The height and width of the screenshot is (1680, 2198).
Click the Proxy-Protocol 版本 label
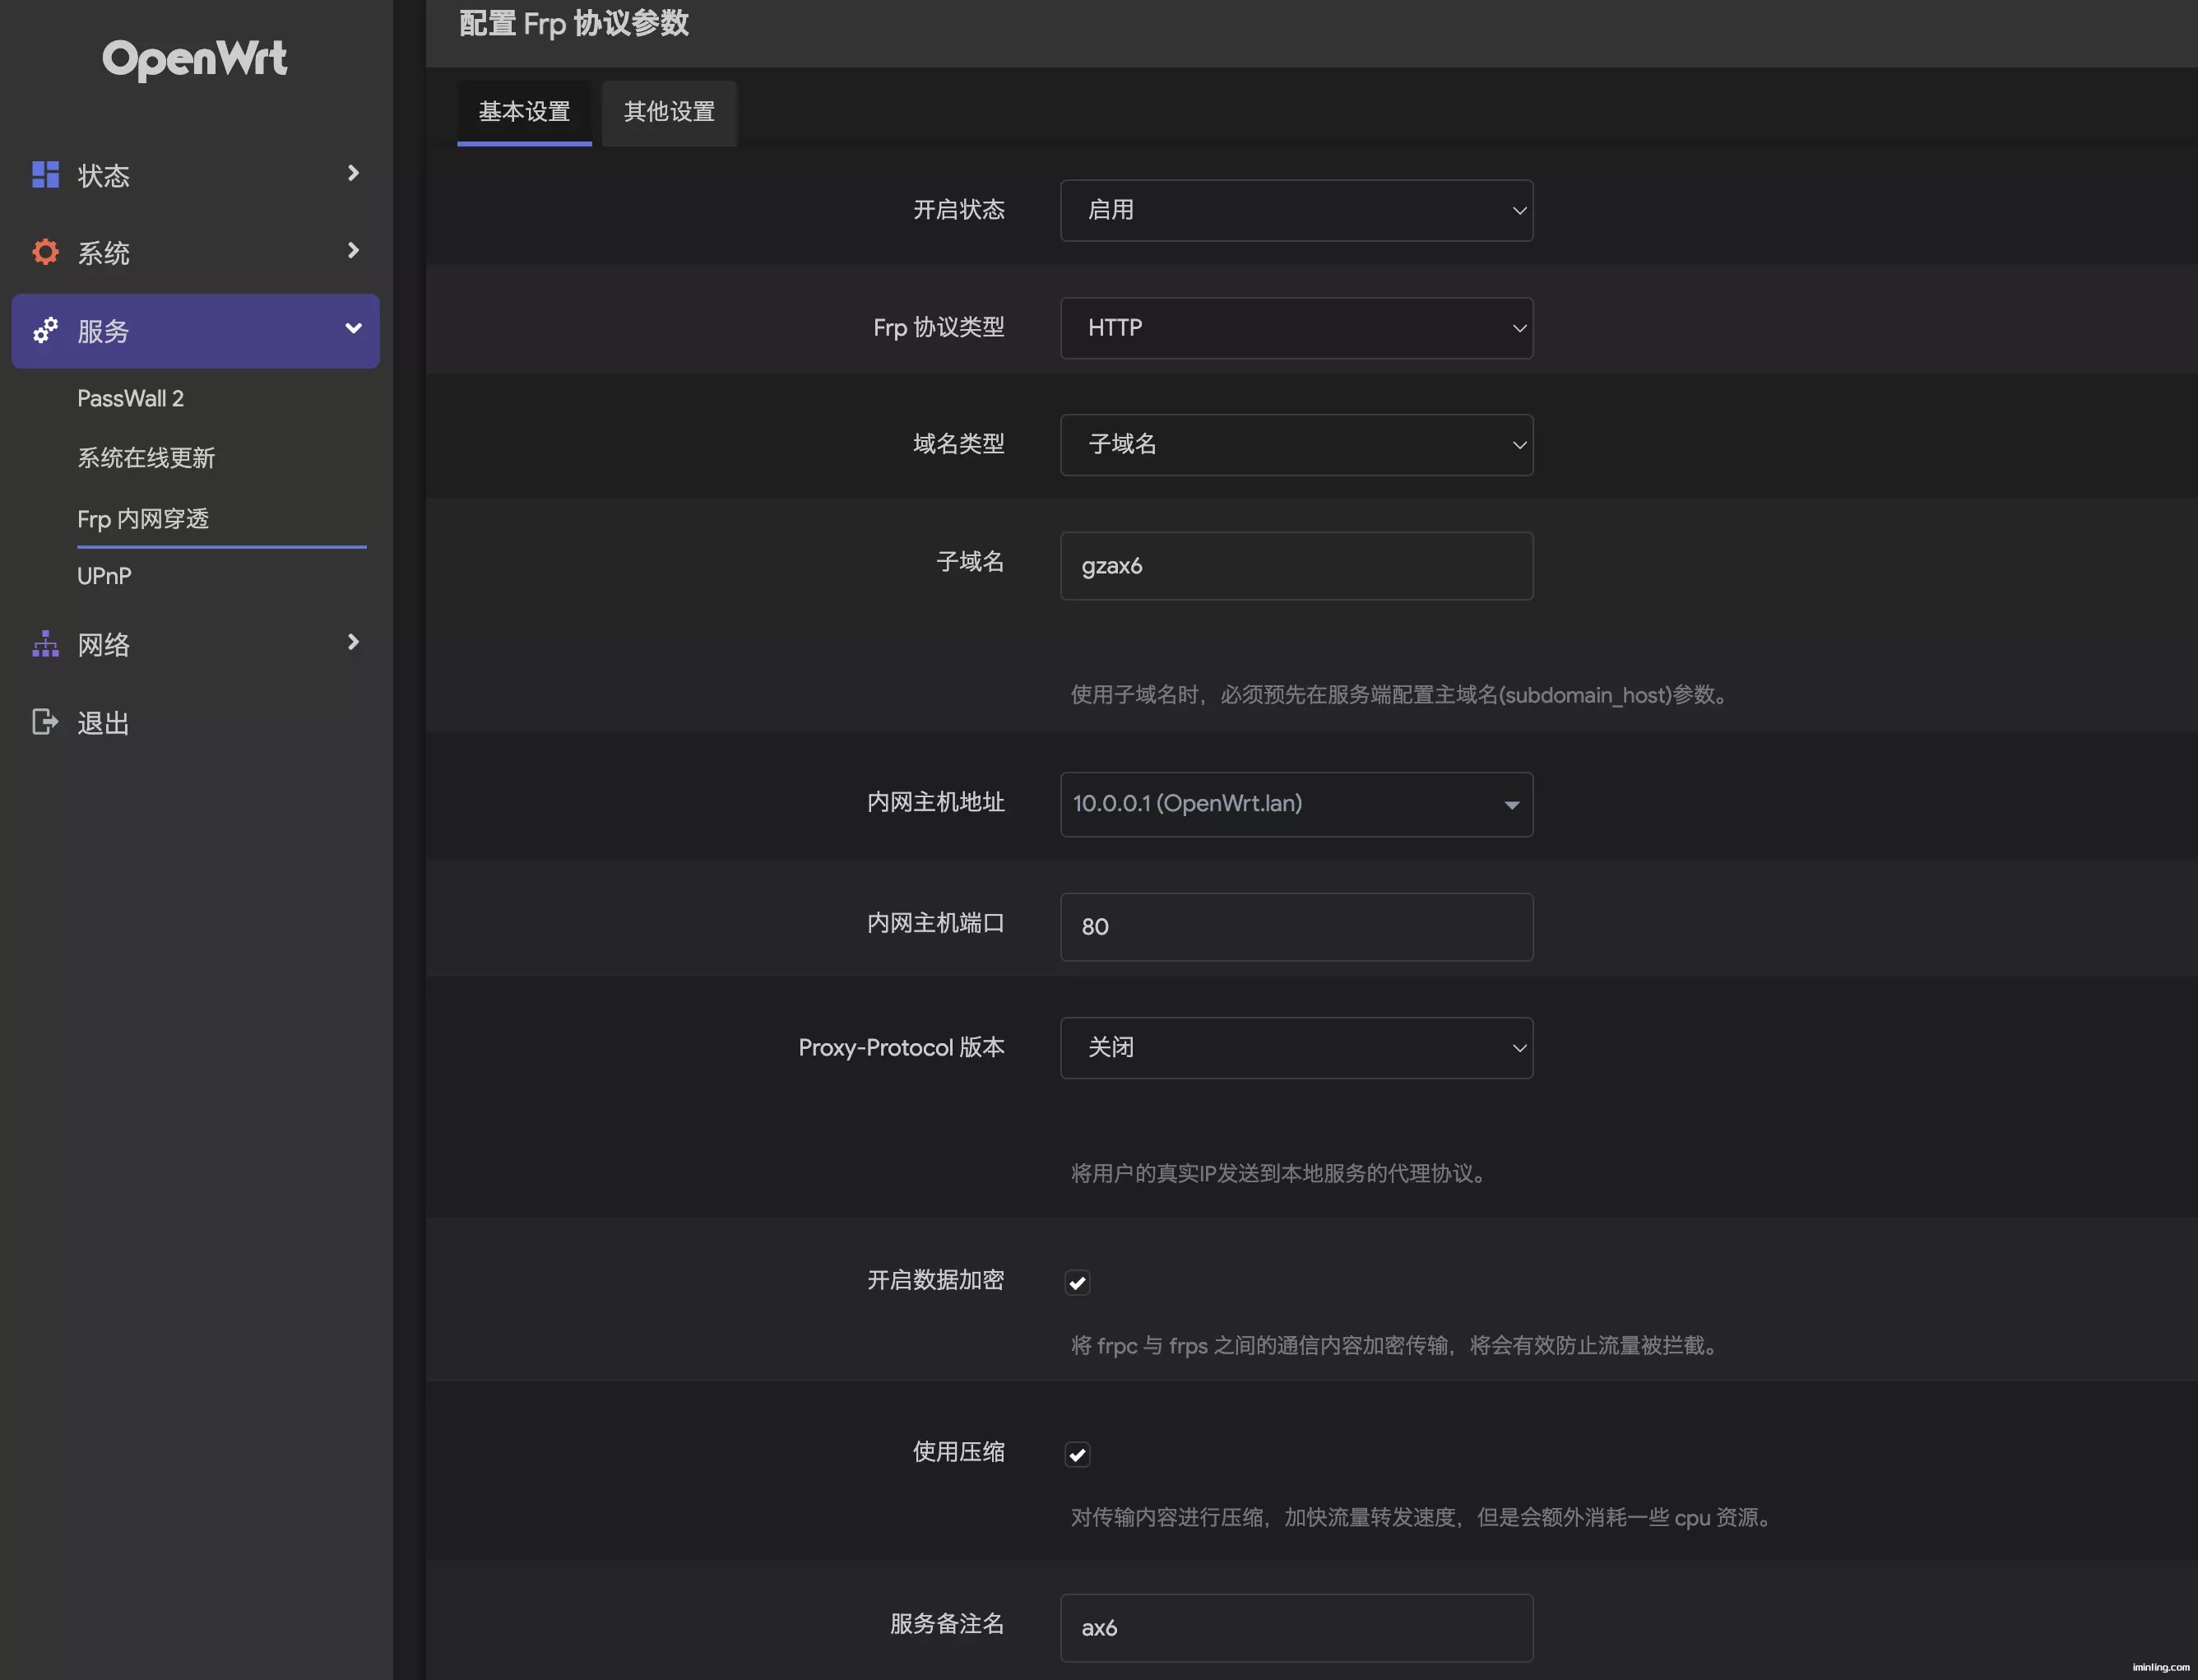click(x=901, y=1047)
